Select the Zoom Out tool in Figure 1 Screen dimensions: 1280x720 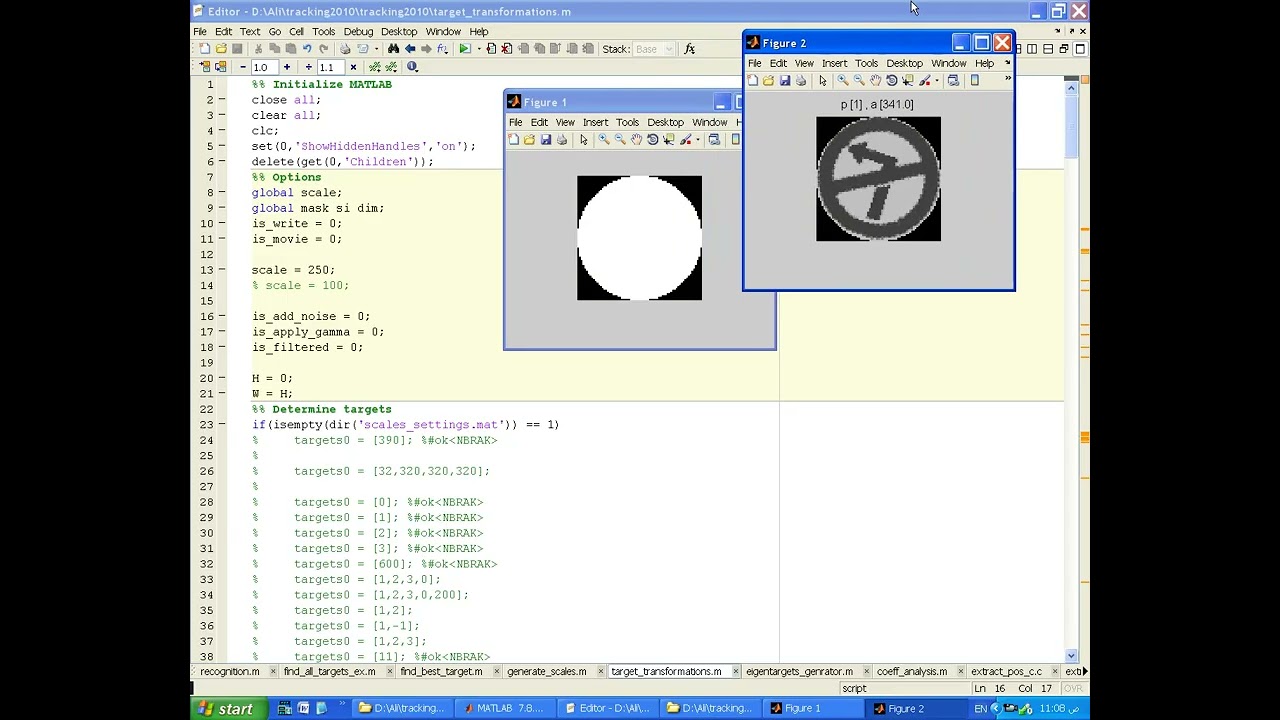(620, 140)
